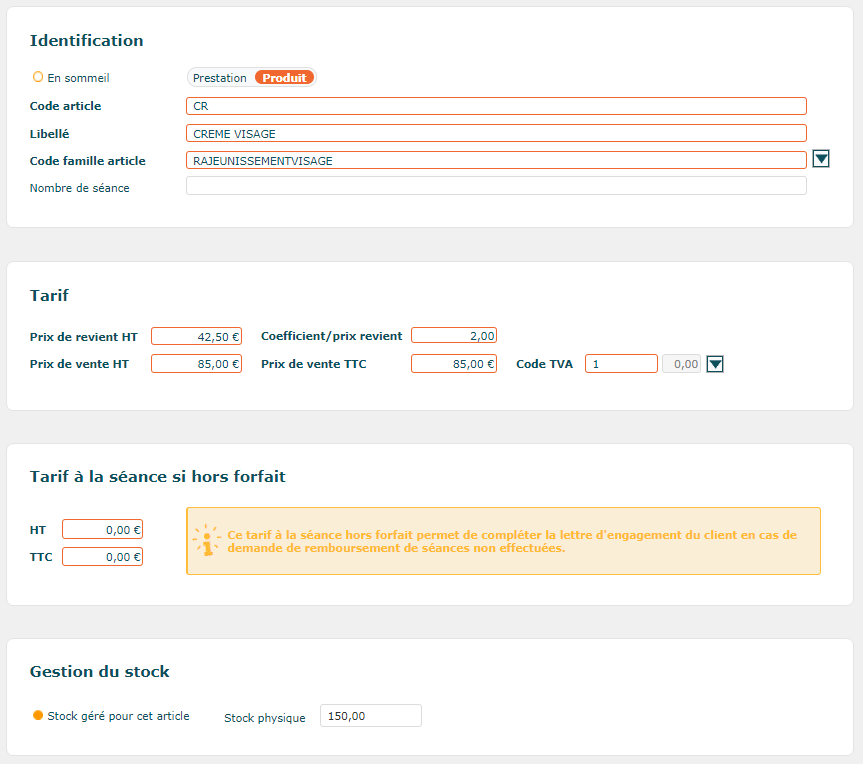The width and height of the screenshot is (863, 764).
Task: Click the Code TVA input field
Action: pos(621,364)
